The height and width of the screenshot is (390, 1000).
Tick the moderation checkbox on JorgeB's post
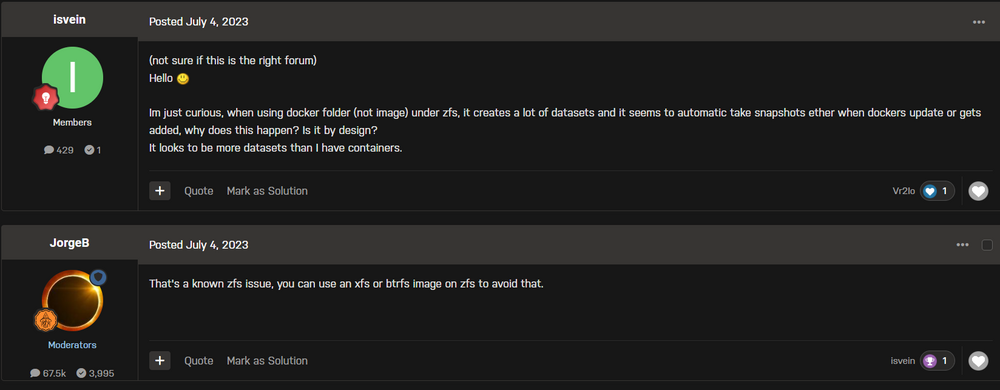(x=987, y=245)
